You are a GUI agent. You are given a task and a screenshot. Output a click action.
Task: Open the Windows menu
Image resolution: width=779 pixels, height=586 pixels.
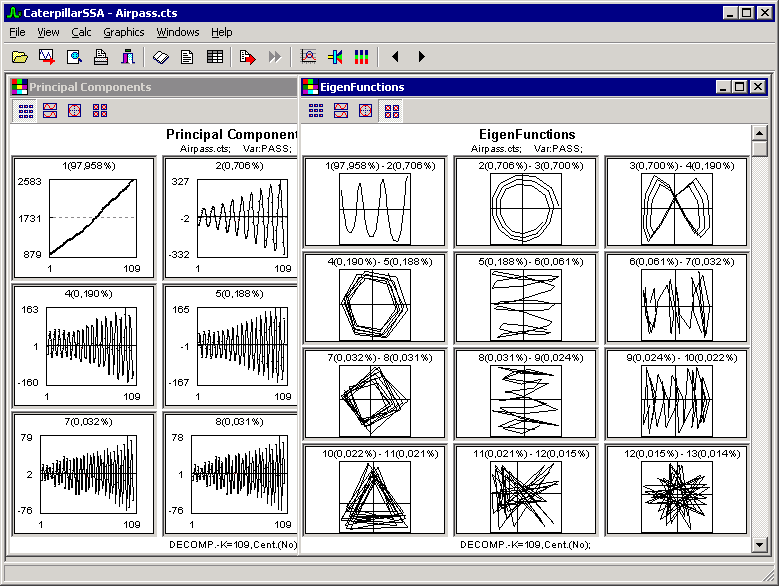tap(178, 32)
